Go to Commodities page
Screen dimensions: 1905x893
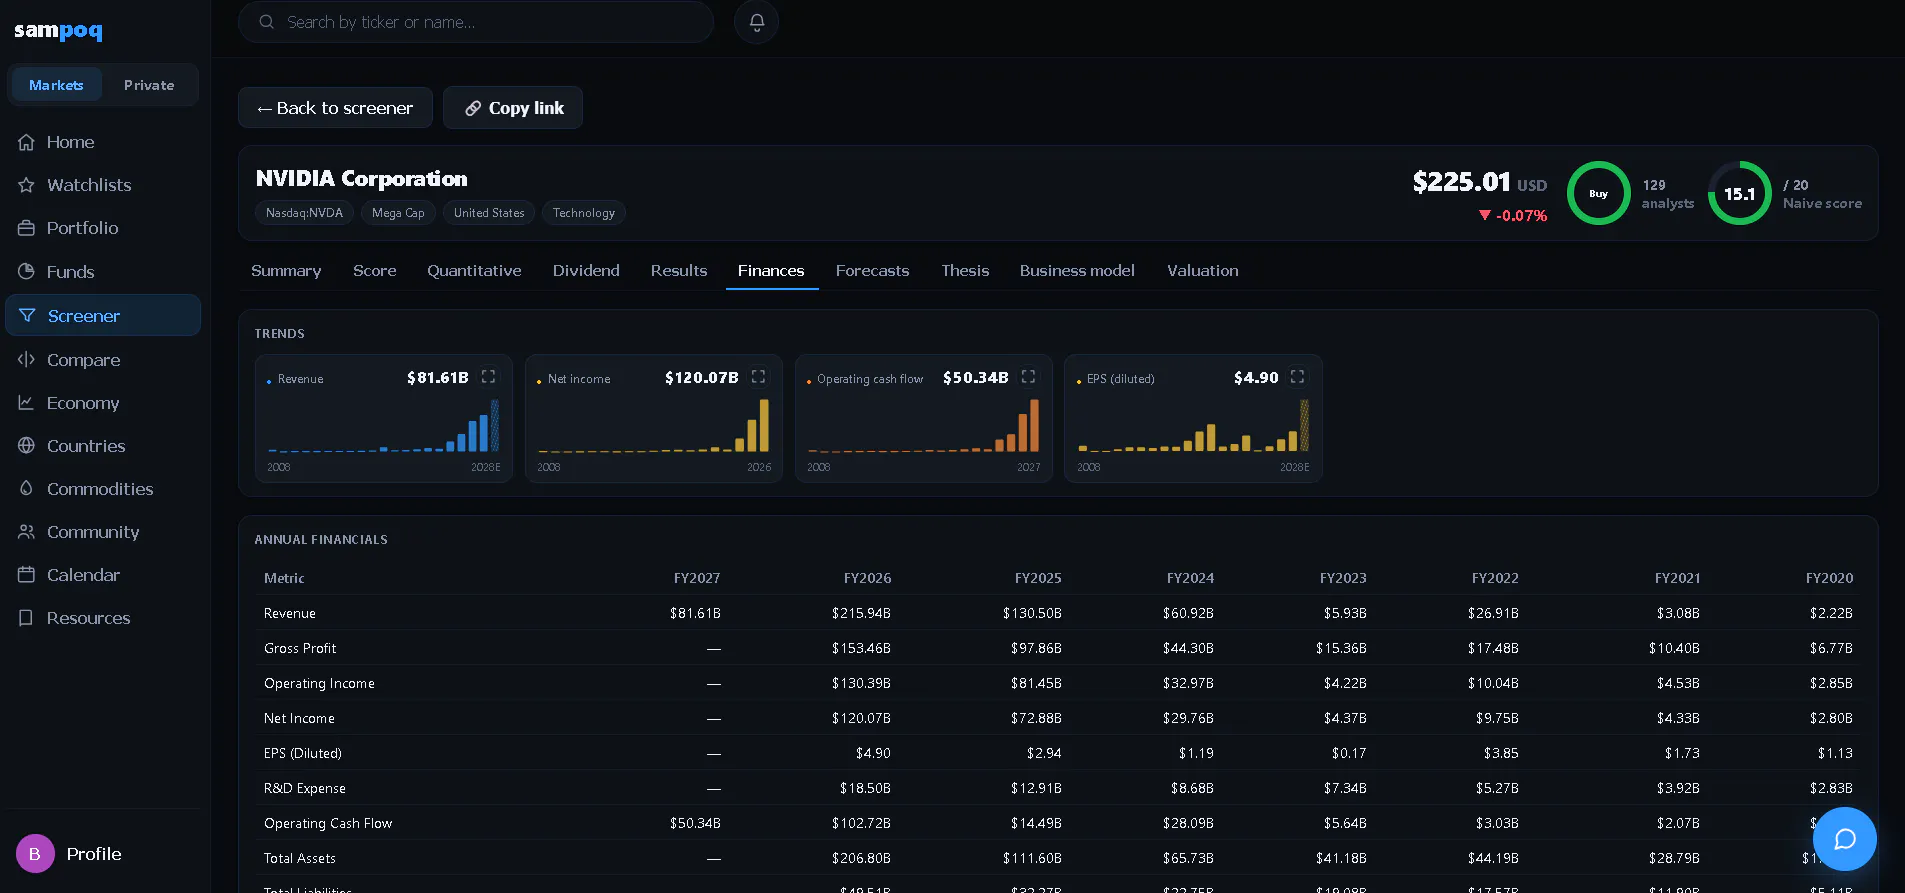click(103, 489)
